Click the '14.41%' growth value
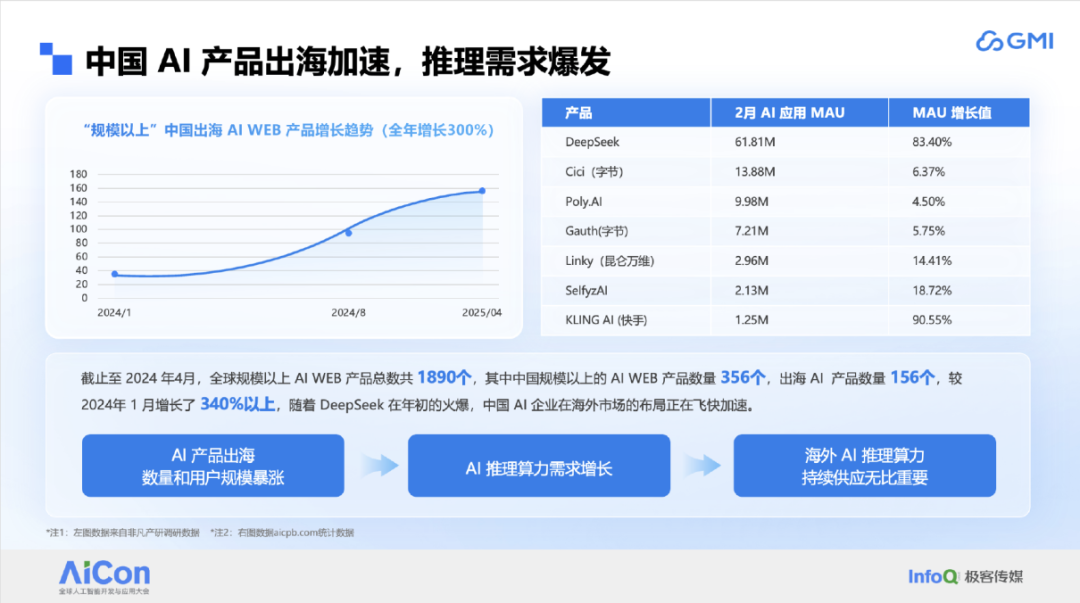 tap(932, 260)
